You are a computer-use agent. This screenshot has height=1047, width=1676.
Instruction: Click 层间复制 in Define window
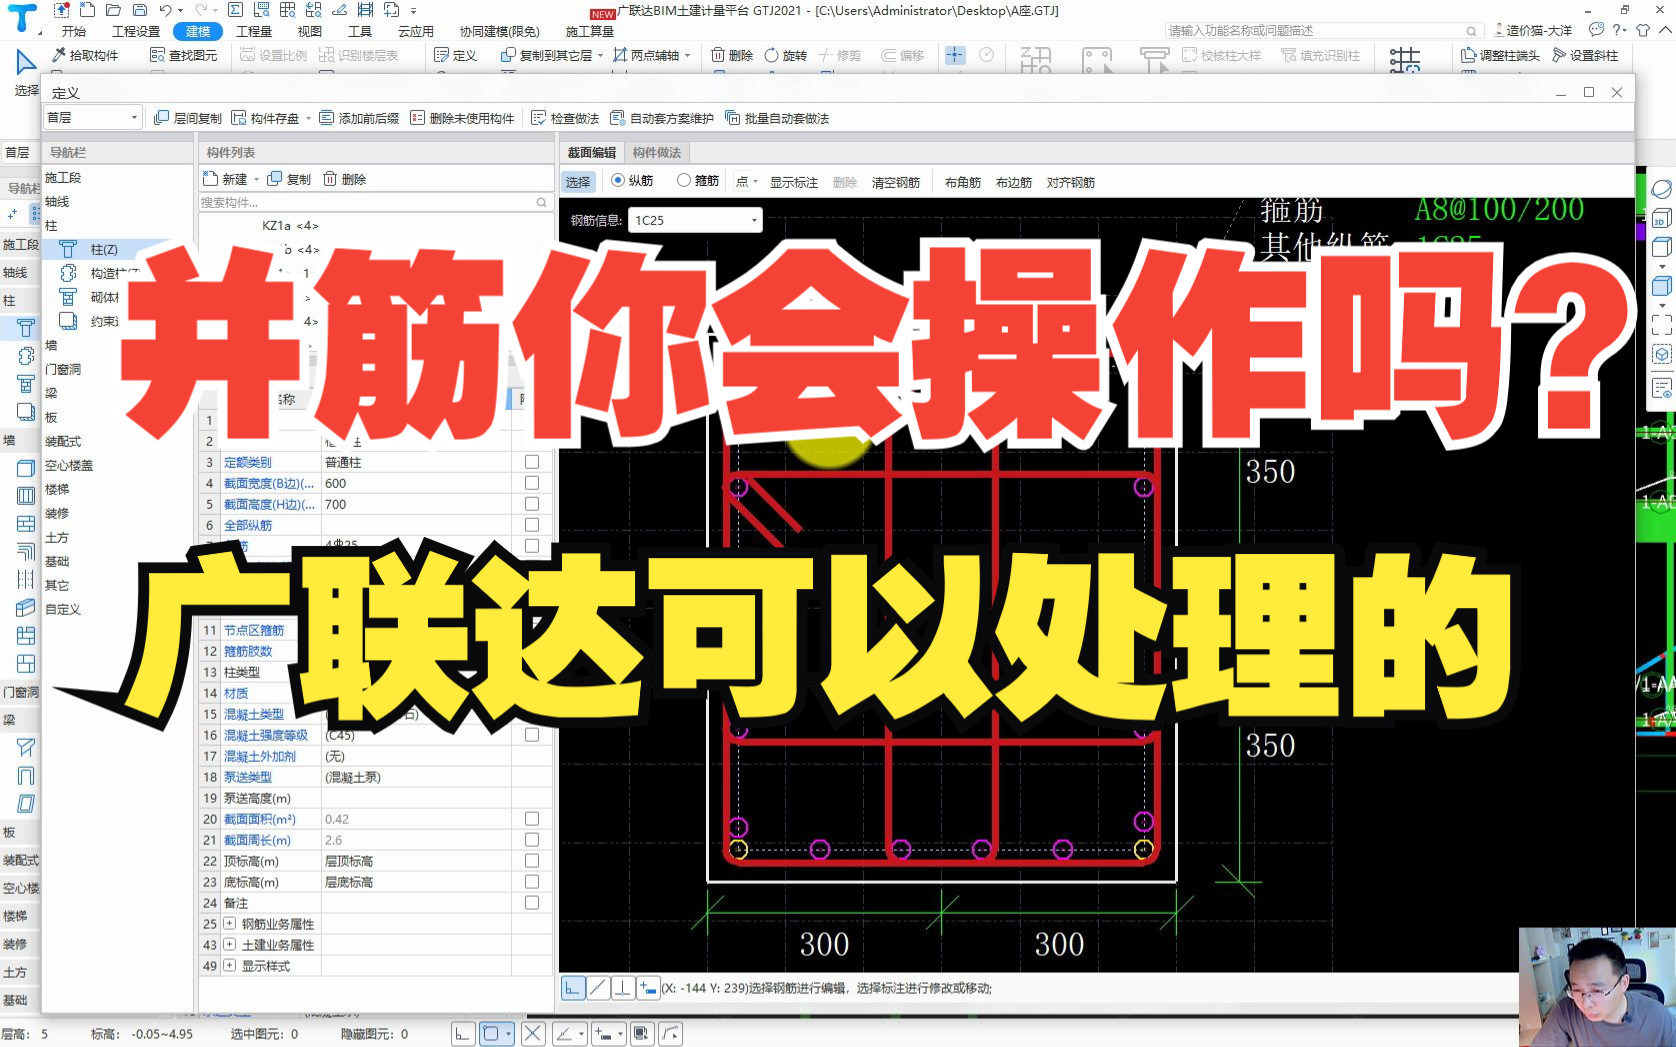coord(188,118)
